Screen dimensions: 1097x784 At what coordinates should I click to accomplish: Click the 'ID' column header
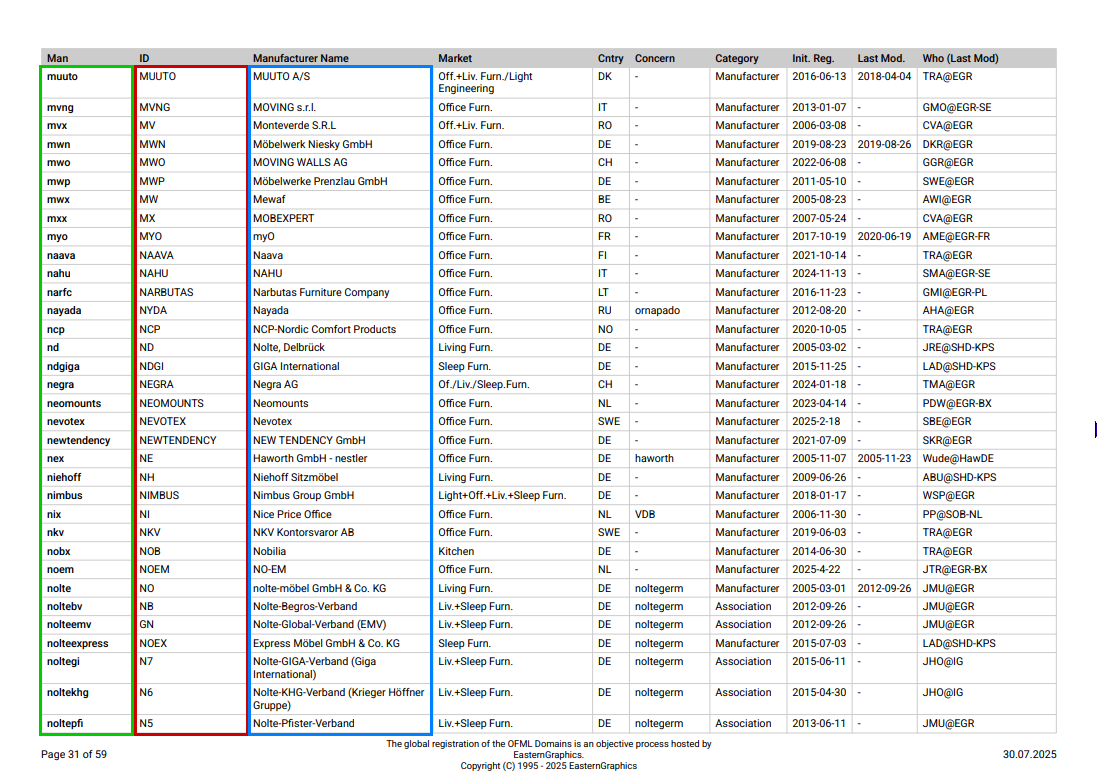(x=143, y=58)
